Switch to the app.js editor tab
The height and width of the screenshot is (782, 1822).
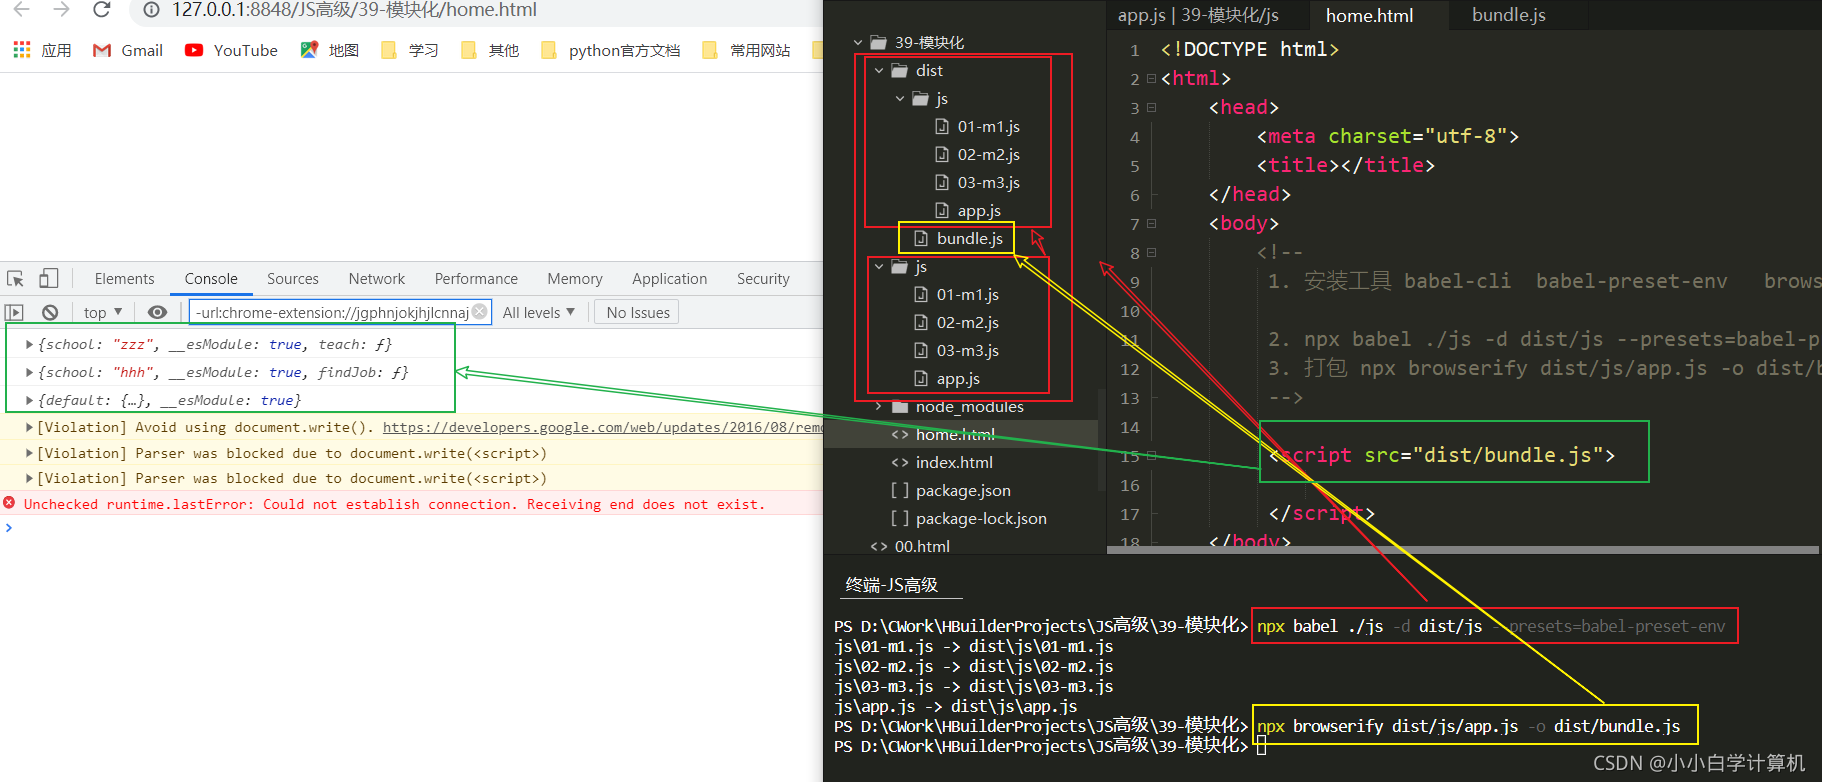click(1198, 15)
